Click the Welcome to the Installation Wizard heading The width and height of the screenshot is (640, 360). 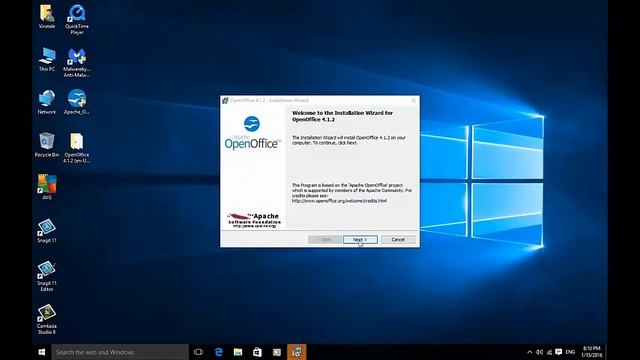click(342, 116)
